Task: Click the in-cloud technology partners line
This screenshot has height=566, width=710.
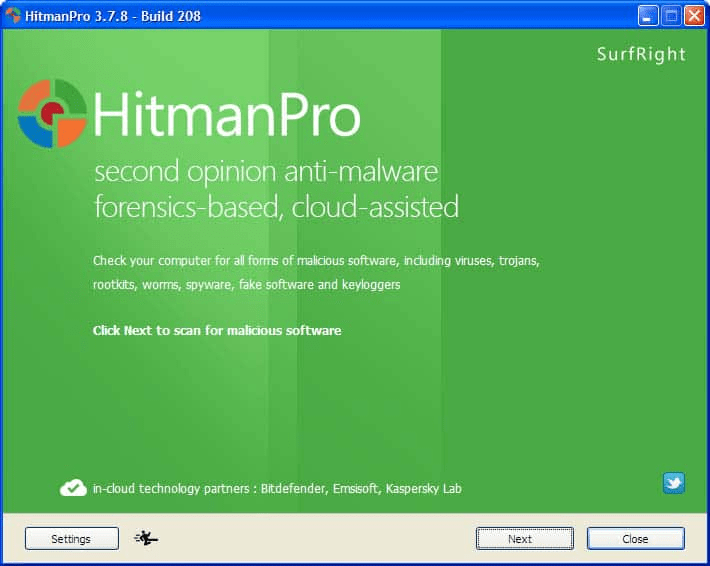Action: pyautogui.click(x=277, y=489)
